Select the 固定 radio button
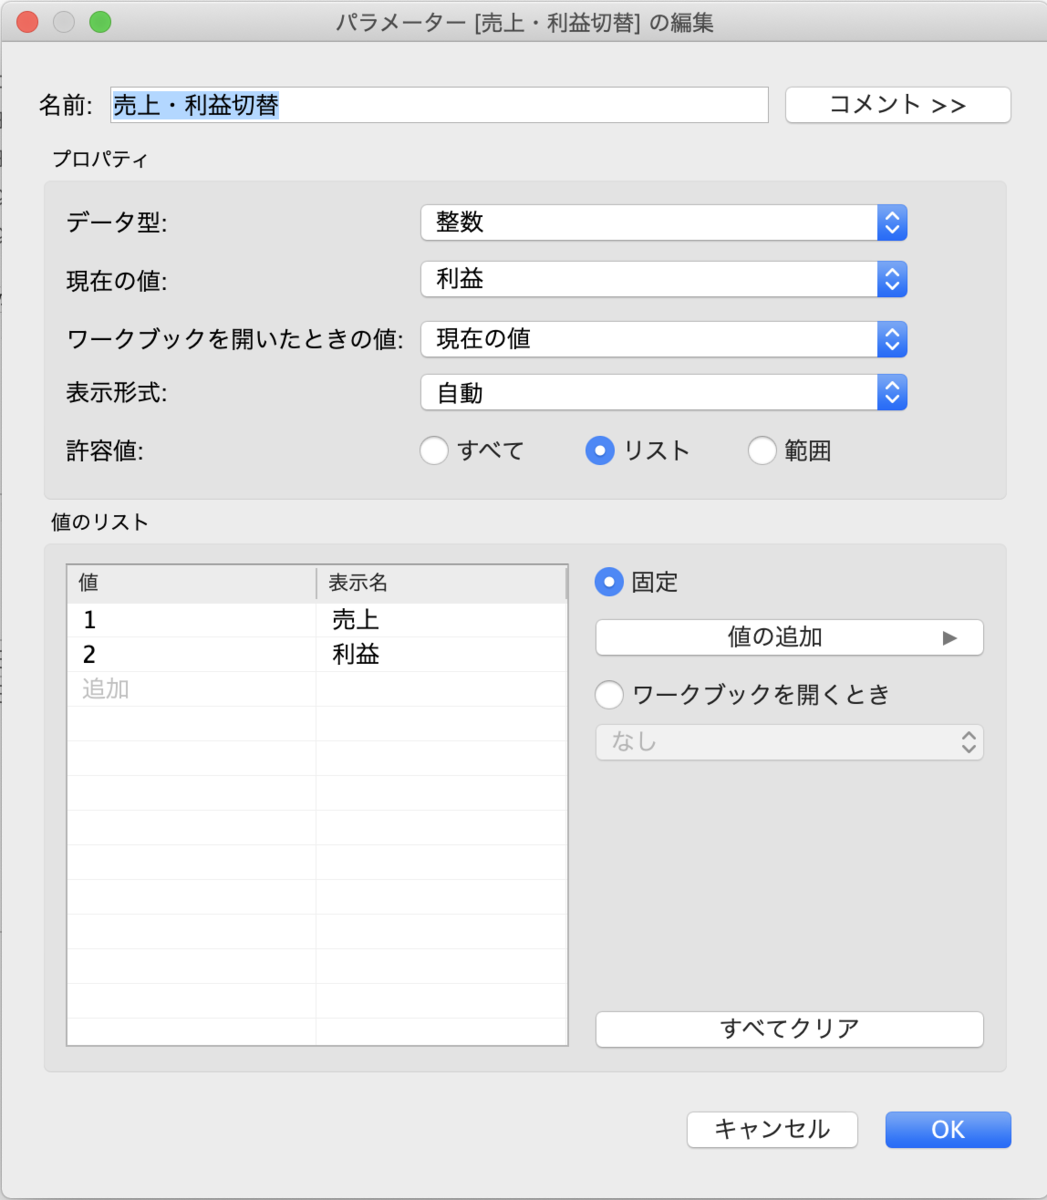Image resolution: width=1047 pixels, height=1200 pixels. click(x=609, y=582)
